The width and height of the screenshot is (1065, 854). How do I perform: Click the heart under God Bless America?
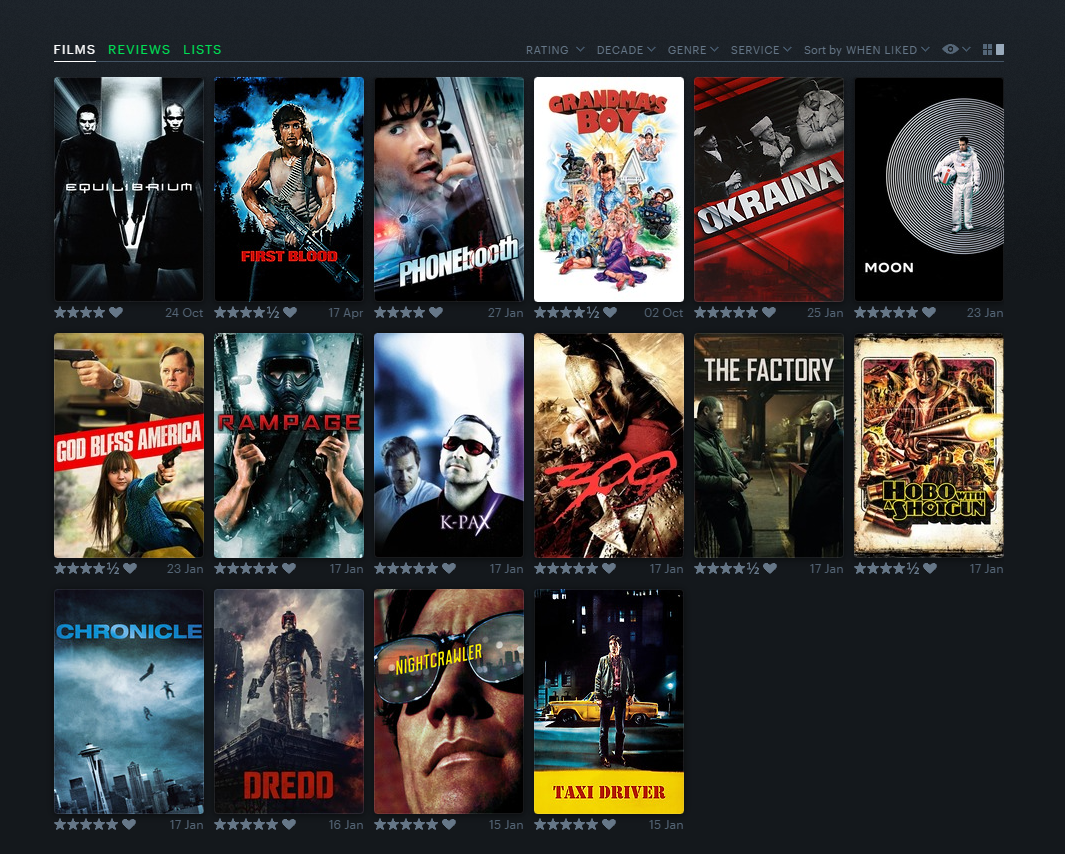[130, 569]
